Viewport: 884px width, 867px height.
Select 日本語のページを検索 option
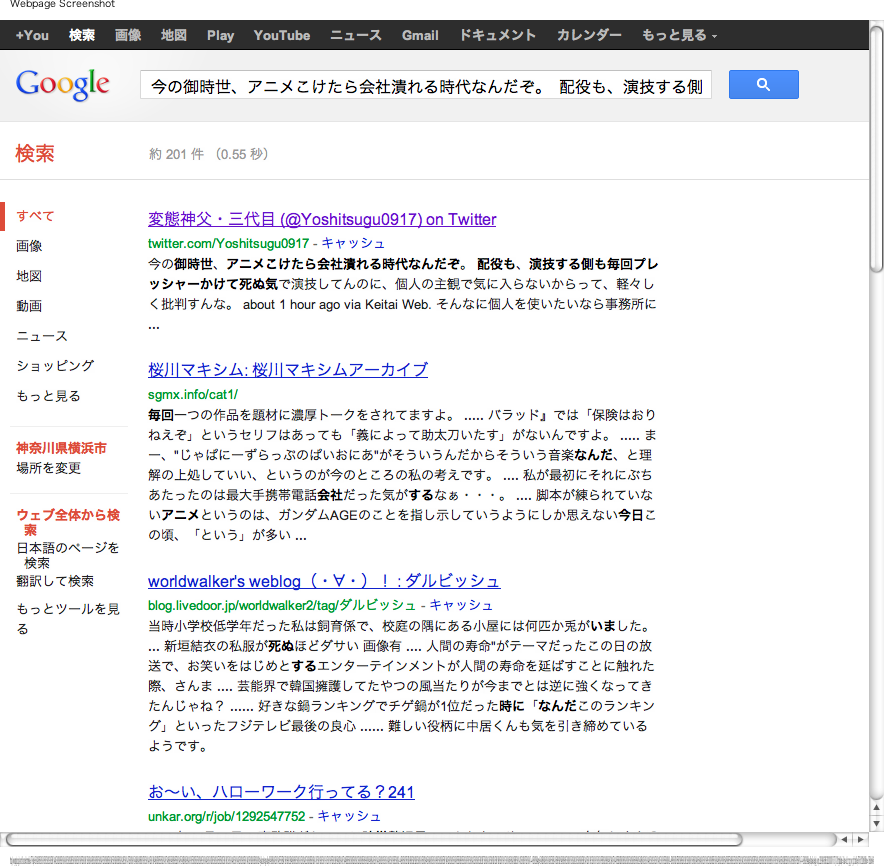[x=68, y=555]
